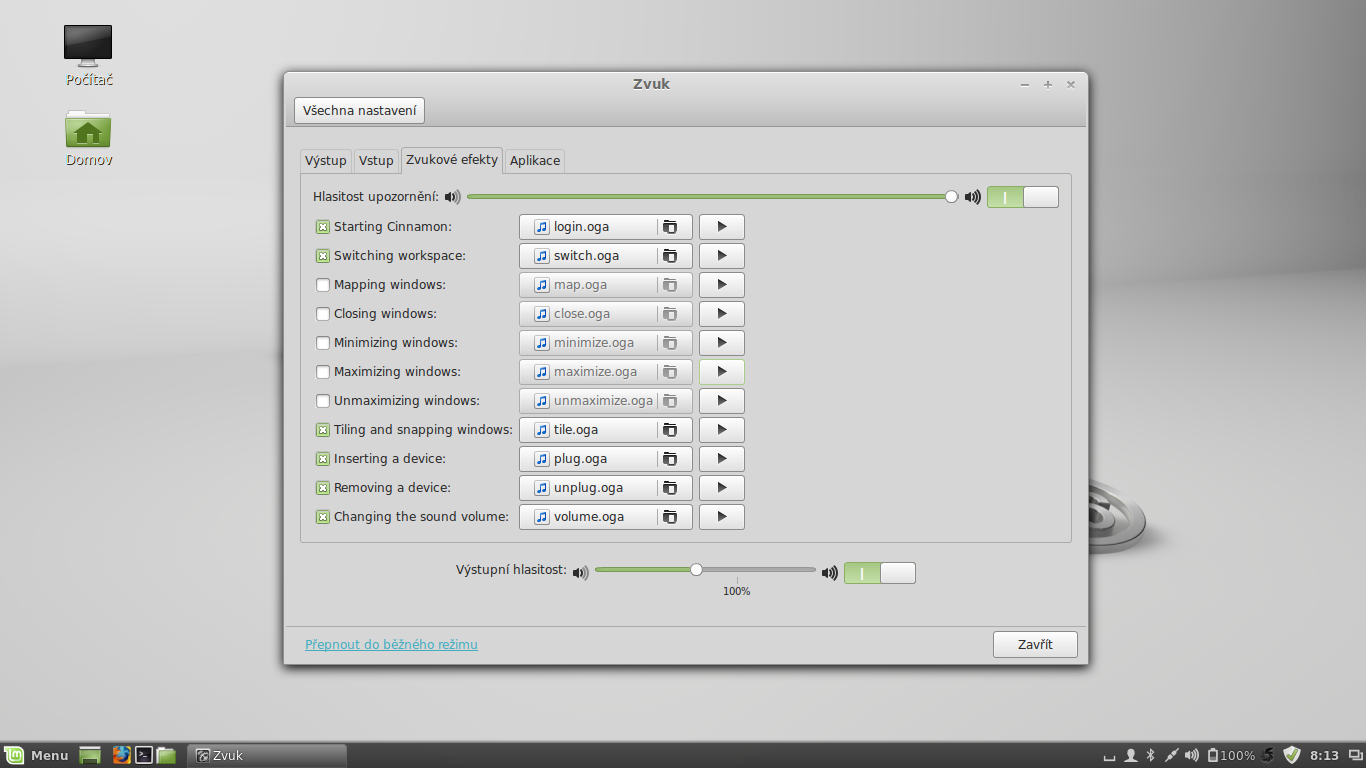Click the speaker icon beside Hlasitost upozornění
This screenshot has width=1366, height=768.
pos(453,196)
